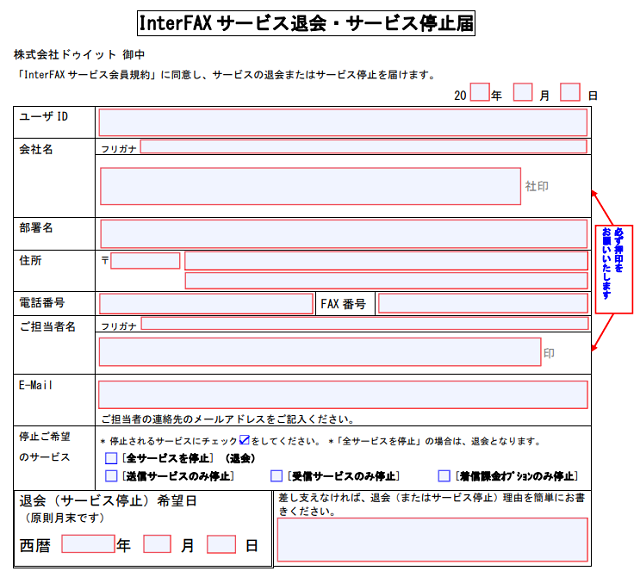Check the 送信サービスのみ停止 checkbox
The image size is (640, 571).
pyautogui.click(x=111, y=476)
